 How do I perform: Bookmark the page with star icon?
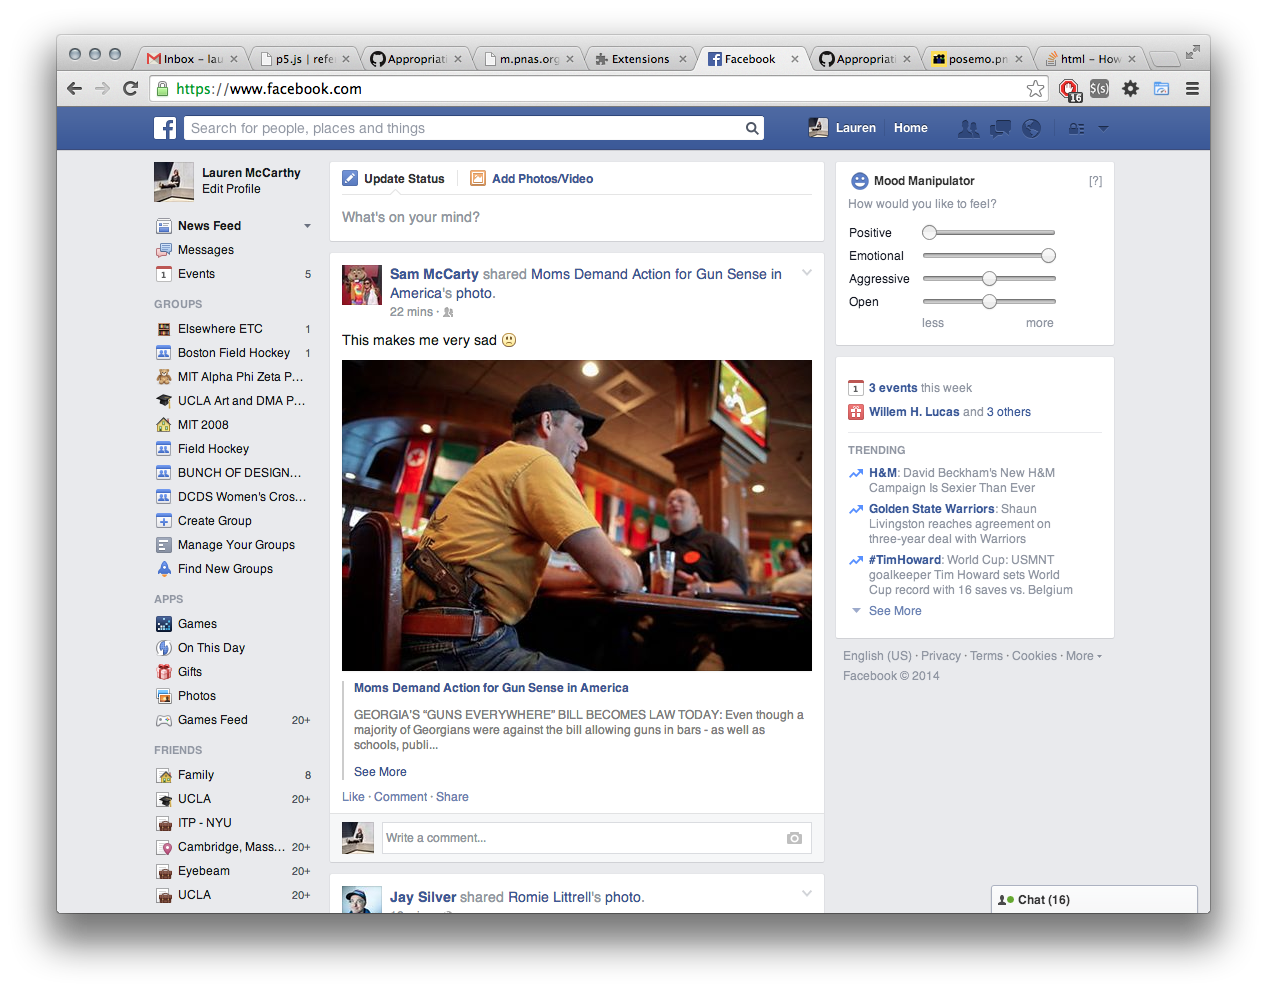[1035, 89]
